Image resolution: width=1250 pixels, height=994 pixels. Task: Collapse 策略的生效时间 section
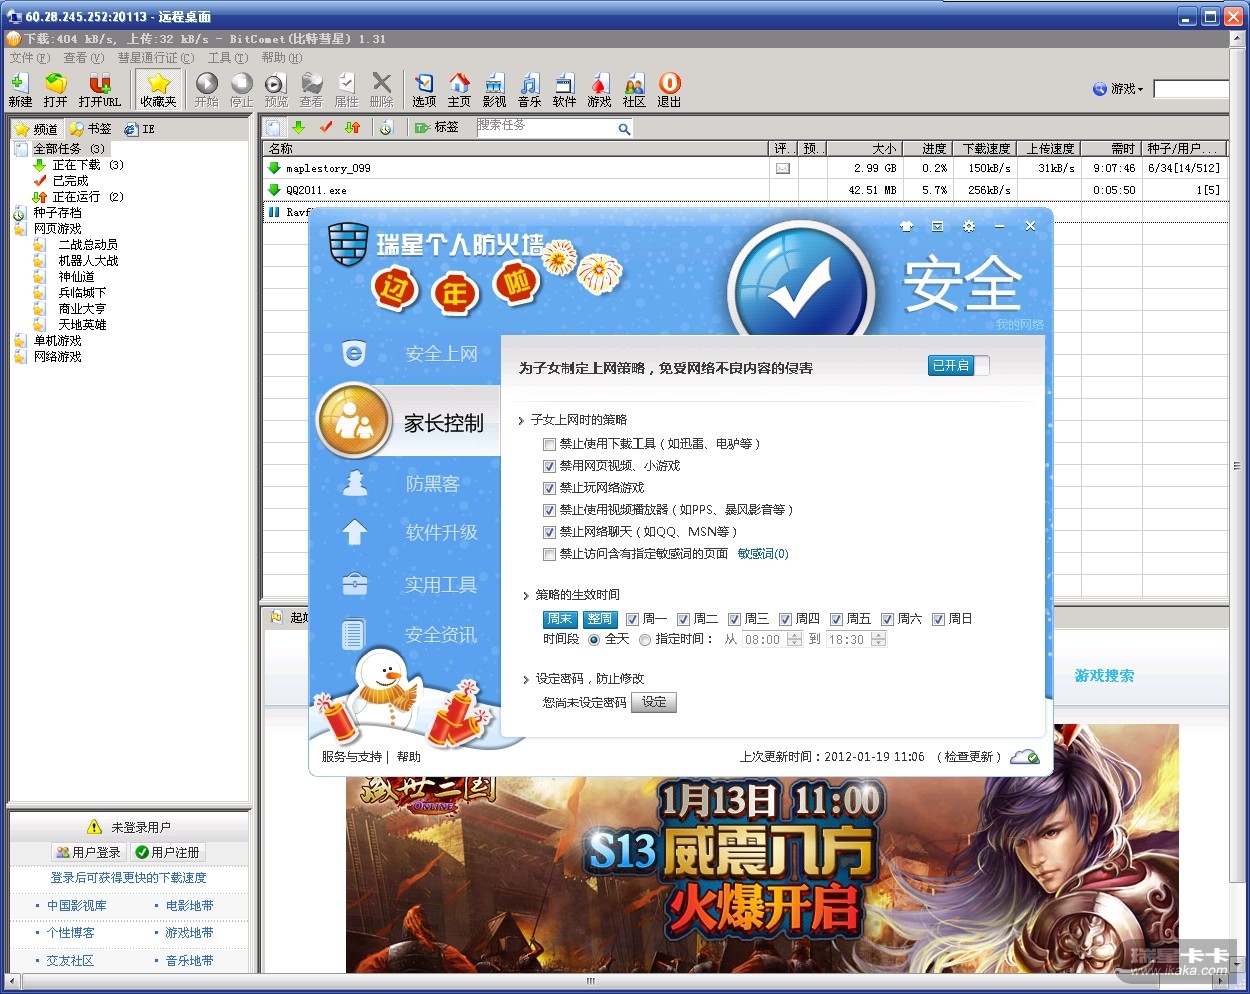(x=526, y=595)
